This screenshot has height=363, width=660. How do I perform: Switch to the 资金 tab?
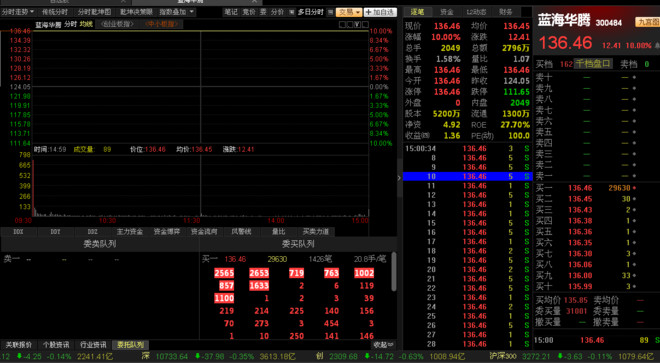tap(447, 12)
